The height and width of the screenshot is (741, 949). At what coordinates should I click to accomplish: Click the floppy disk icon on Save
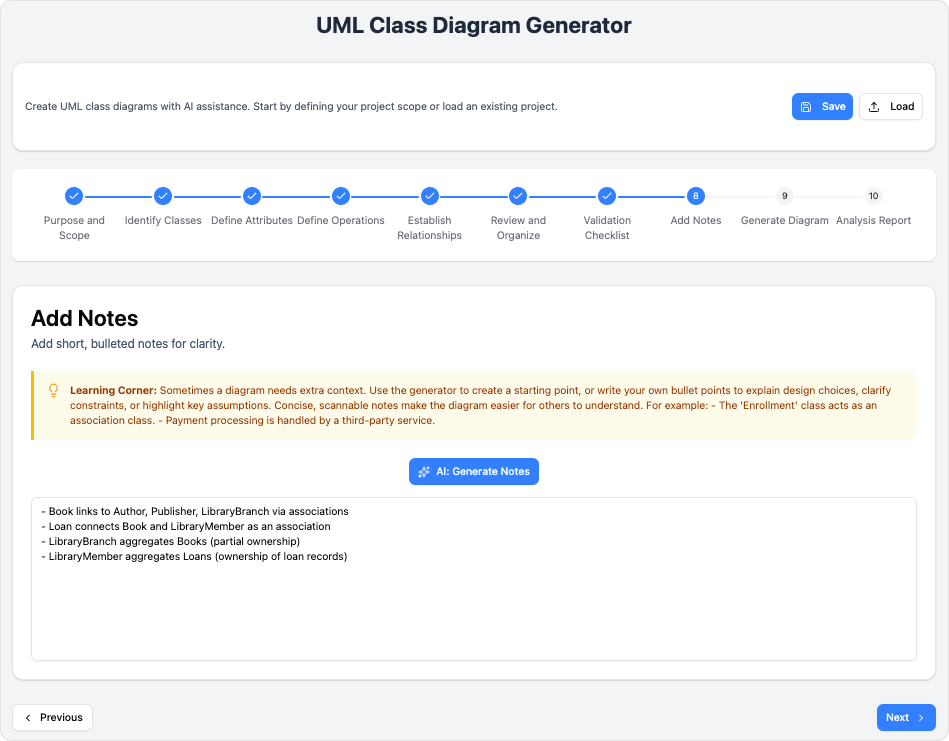point(805,106)
